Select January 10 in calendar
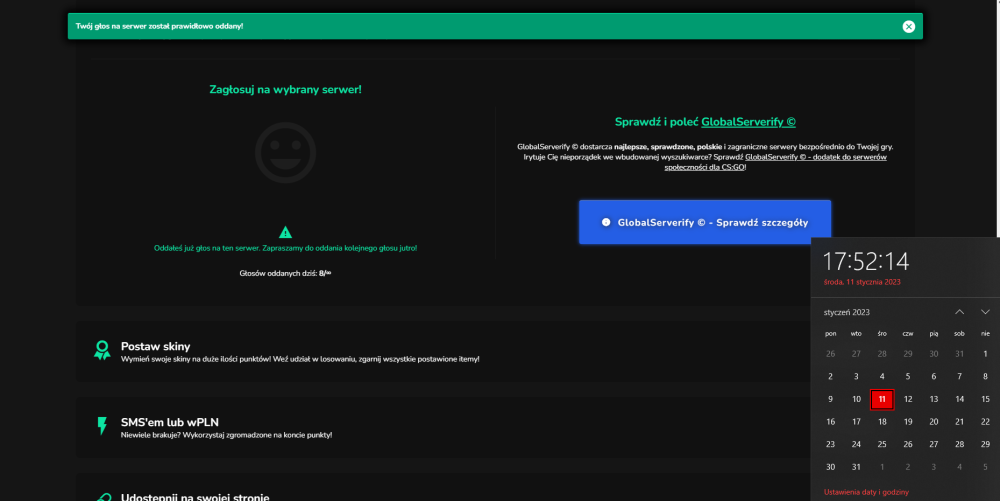 click(857, 399)
